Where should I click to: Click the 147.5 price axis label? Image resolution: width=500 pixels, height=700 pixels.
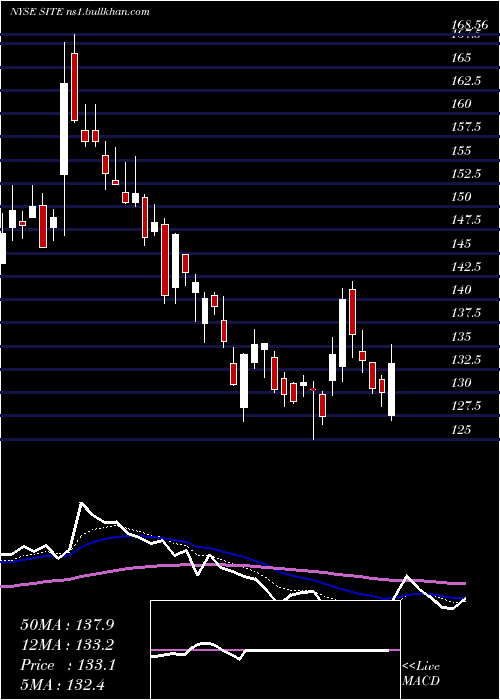(466, 220)
